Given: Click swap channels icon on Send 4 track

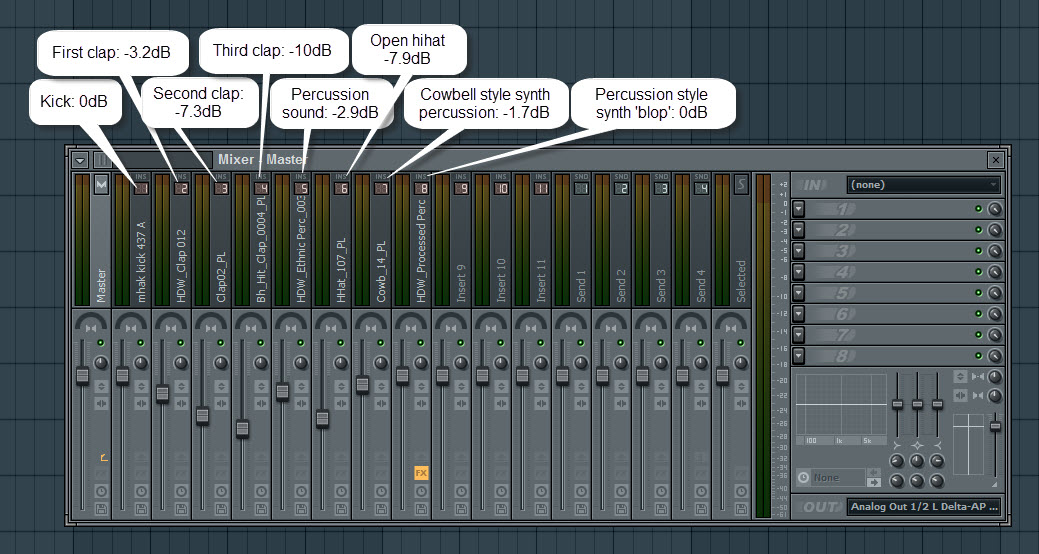Looking at the screenshot, I should pos(701,403).
